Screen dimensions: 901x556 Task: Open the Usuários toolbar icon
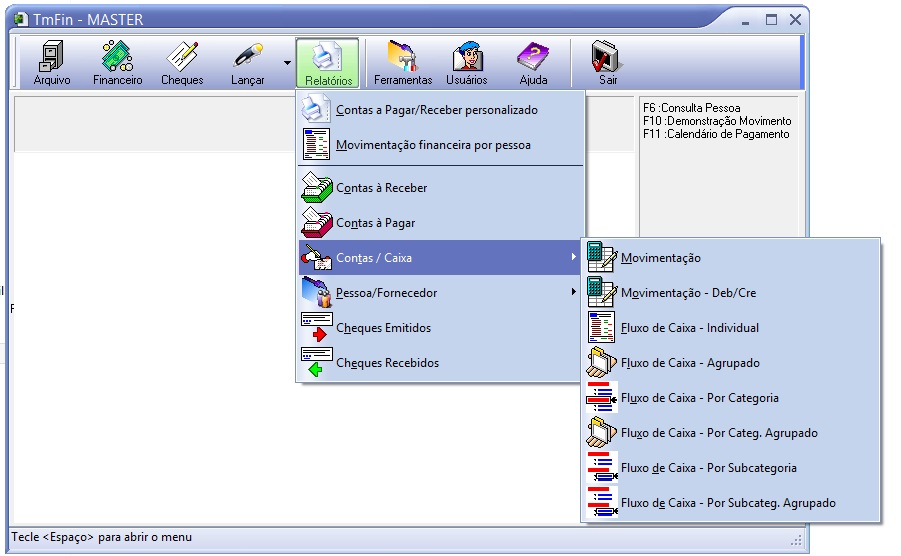pyautogui.click(x=466, y=63)
